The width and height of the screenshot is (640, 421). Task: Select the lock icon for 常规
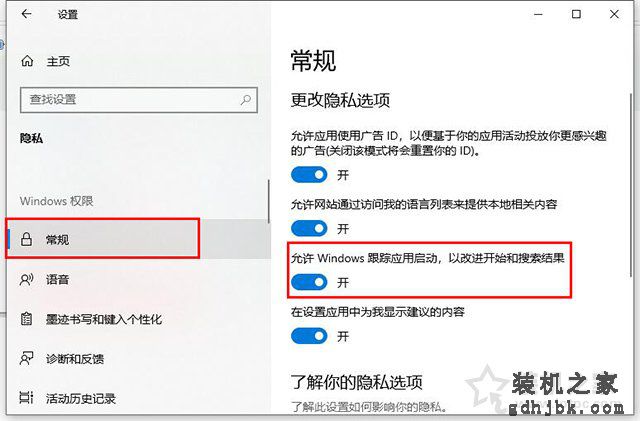click(27, 239)
